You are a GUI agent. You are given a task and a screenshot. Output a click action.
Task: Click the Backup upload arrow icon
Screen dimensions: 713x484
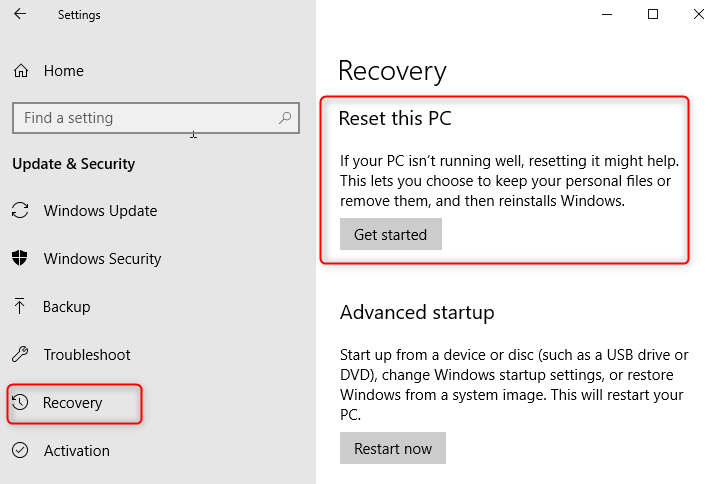click(x=20, y=307)
